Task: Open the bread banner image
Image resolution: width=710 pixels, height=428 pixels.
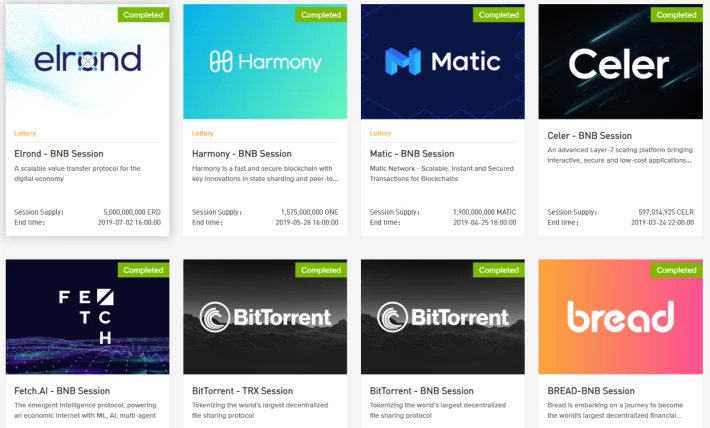Action: [x=620, y=317]
